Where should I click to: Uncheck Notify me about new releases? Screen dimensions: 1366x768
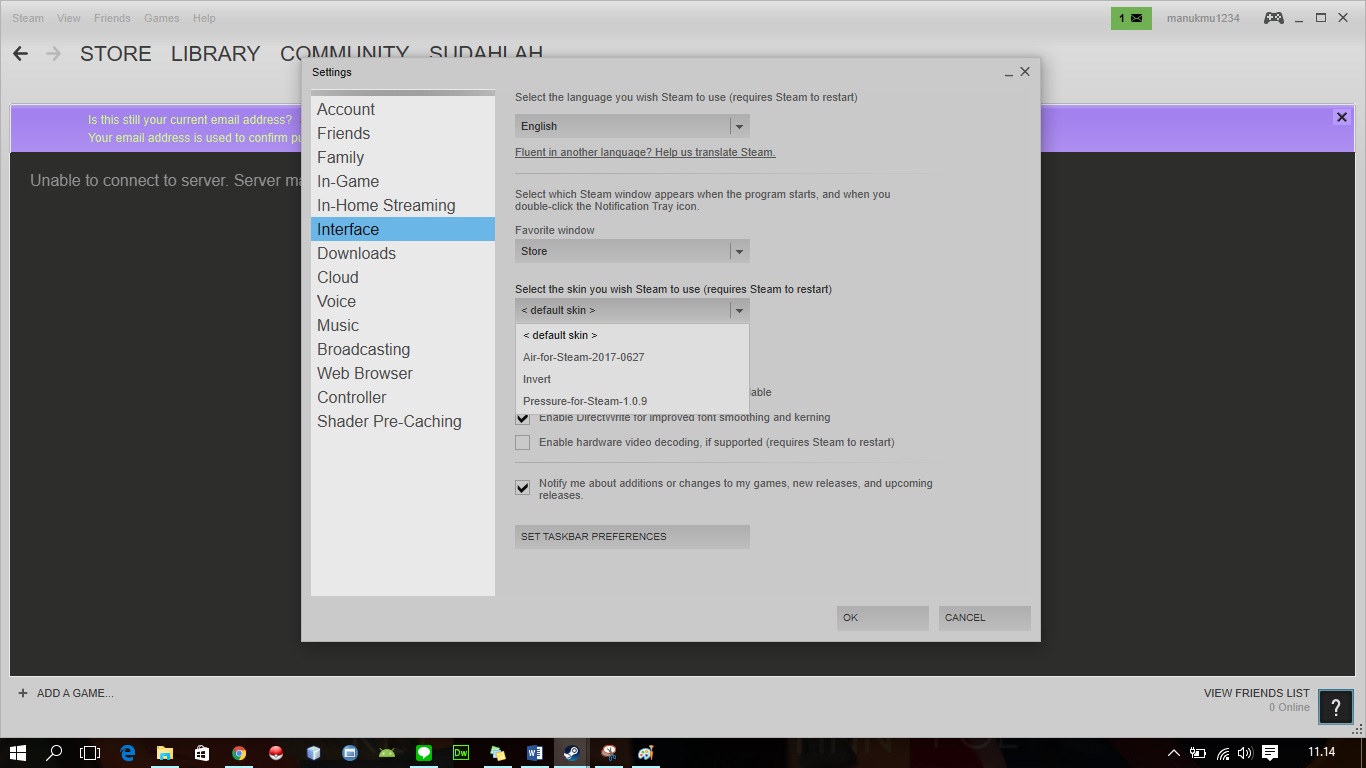522,488
